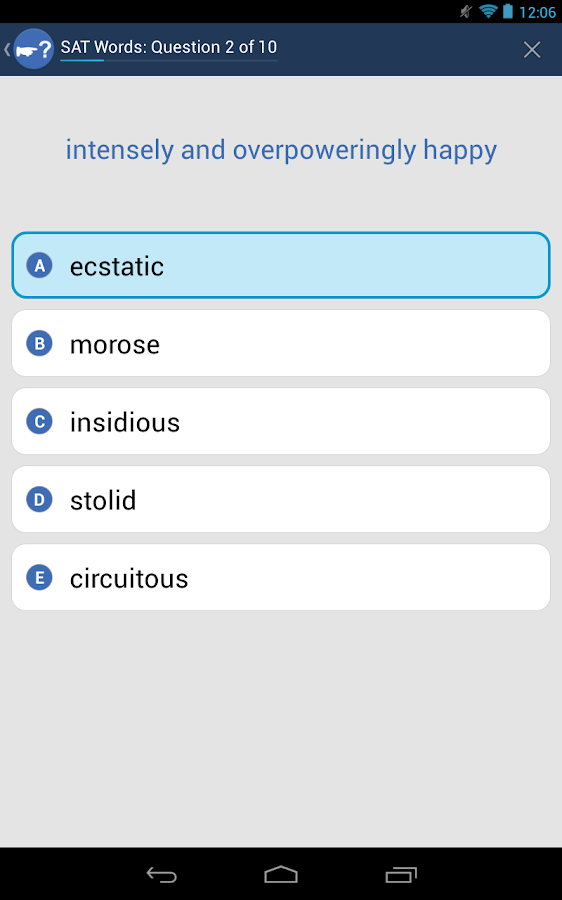The width and height of the screenshot is (562, 900).
Task: Click the circled D letter badge
Action: [x=40, y=500]
